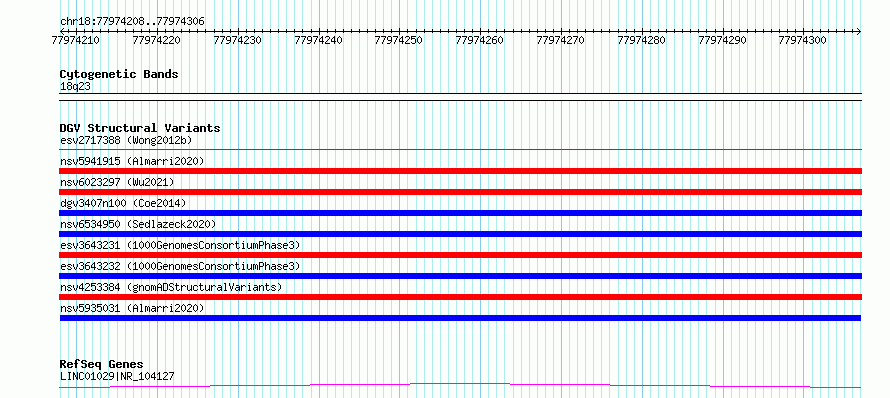Screen dimensions: 890x398
Task: Click the red bar for nsv6023297
Action: 460,192
